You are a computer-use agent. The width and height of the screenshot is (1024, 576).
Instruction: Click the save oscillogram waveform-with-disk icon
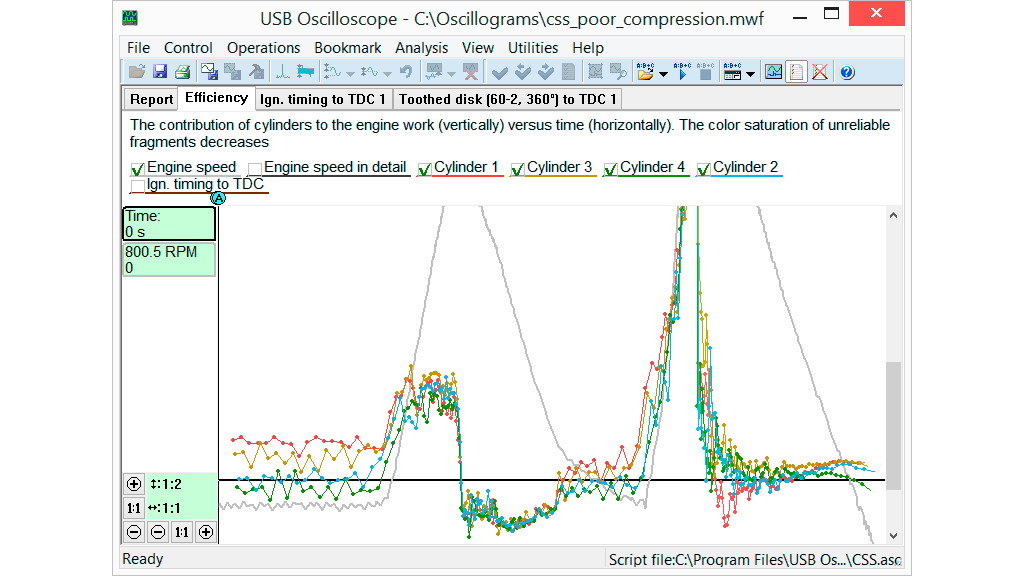tap(209, 72)
